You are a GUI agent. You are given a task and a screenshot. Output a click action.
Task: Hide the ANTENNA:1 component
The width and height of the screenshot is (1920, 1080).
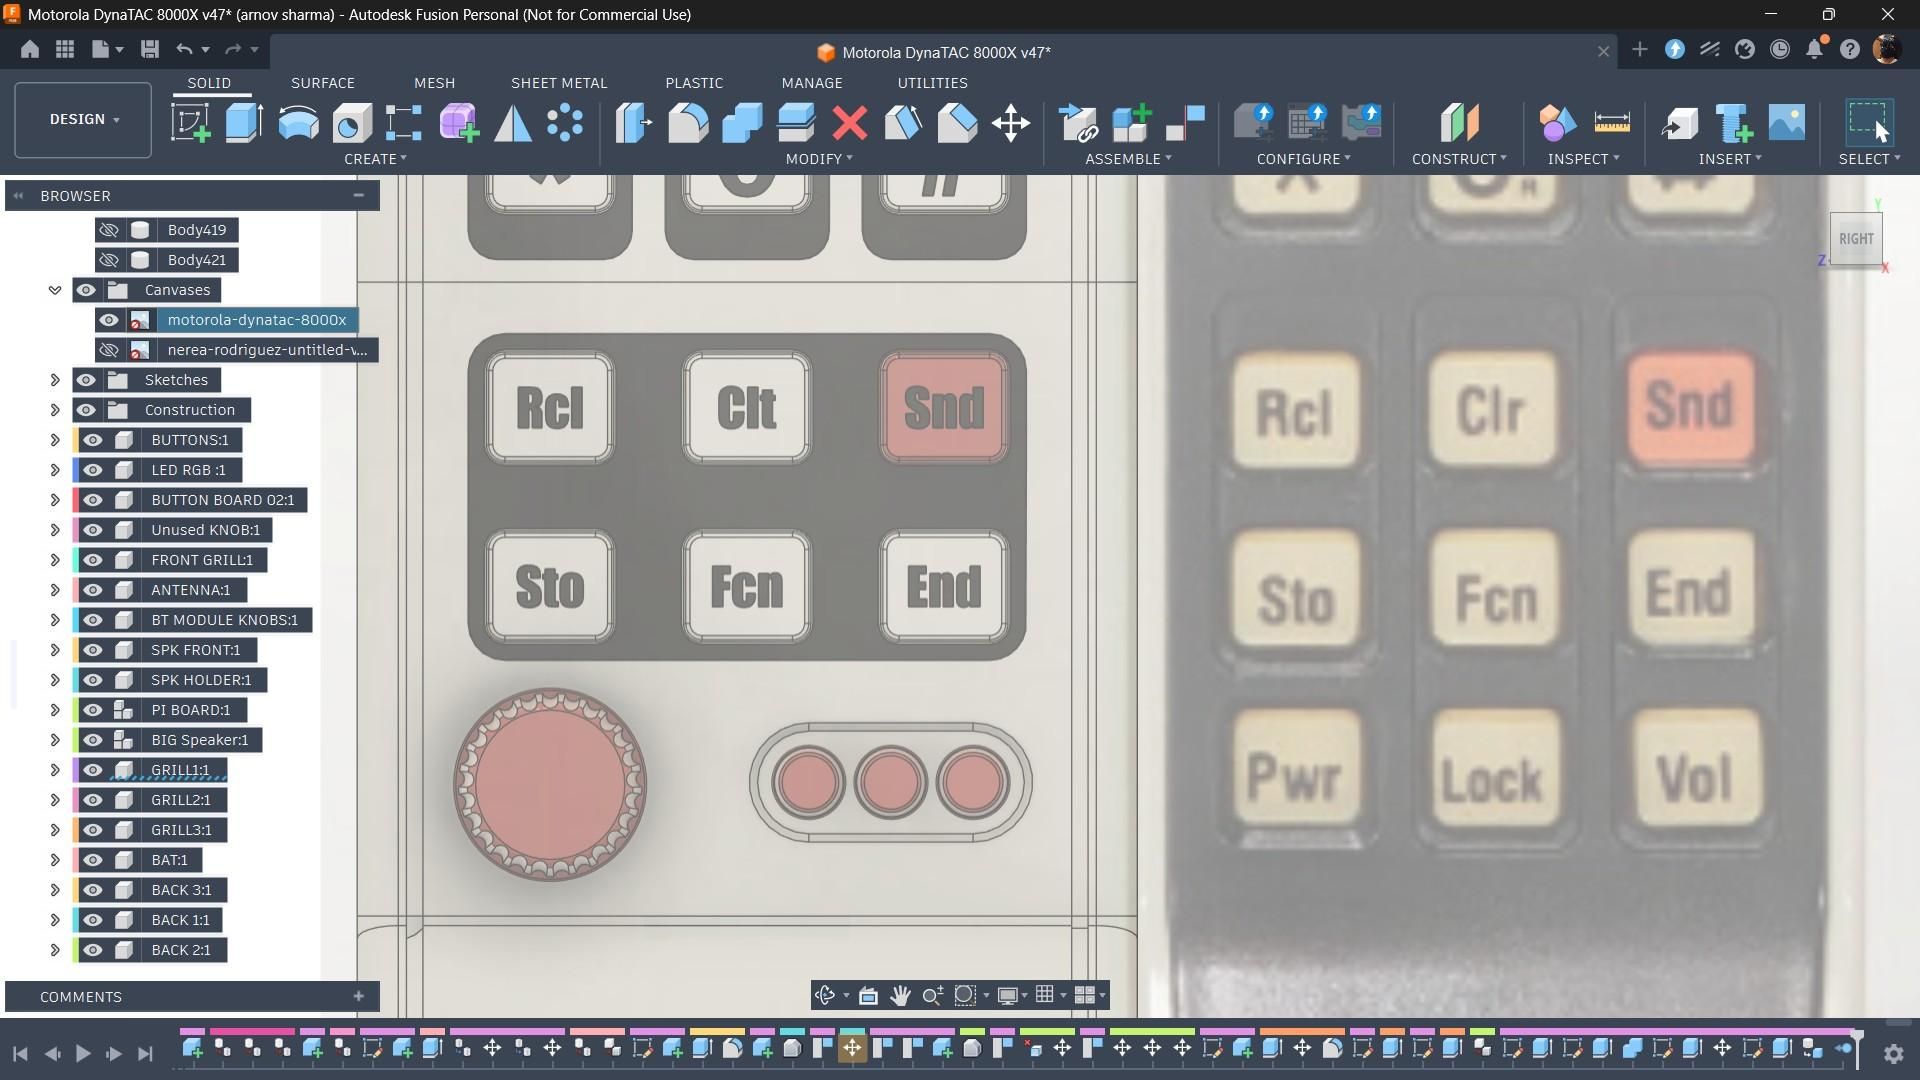point(93,590)
